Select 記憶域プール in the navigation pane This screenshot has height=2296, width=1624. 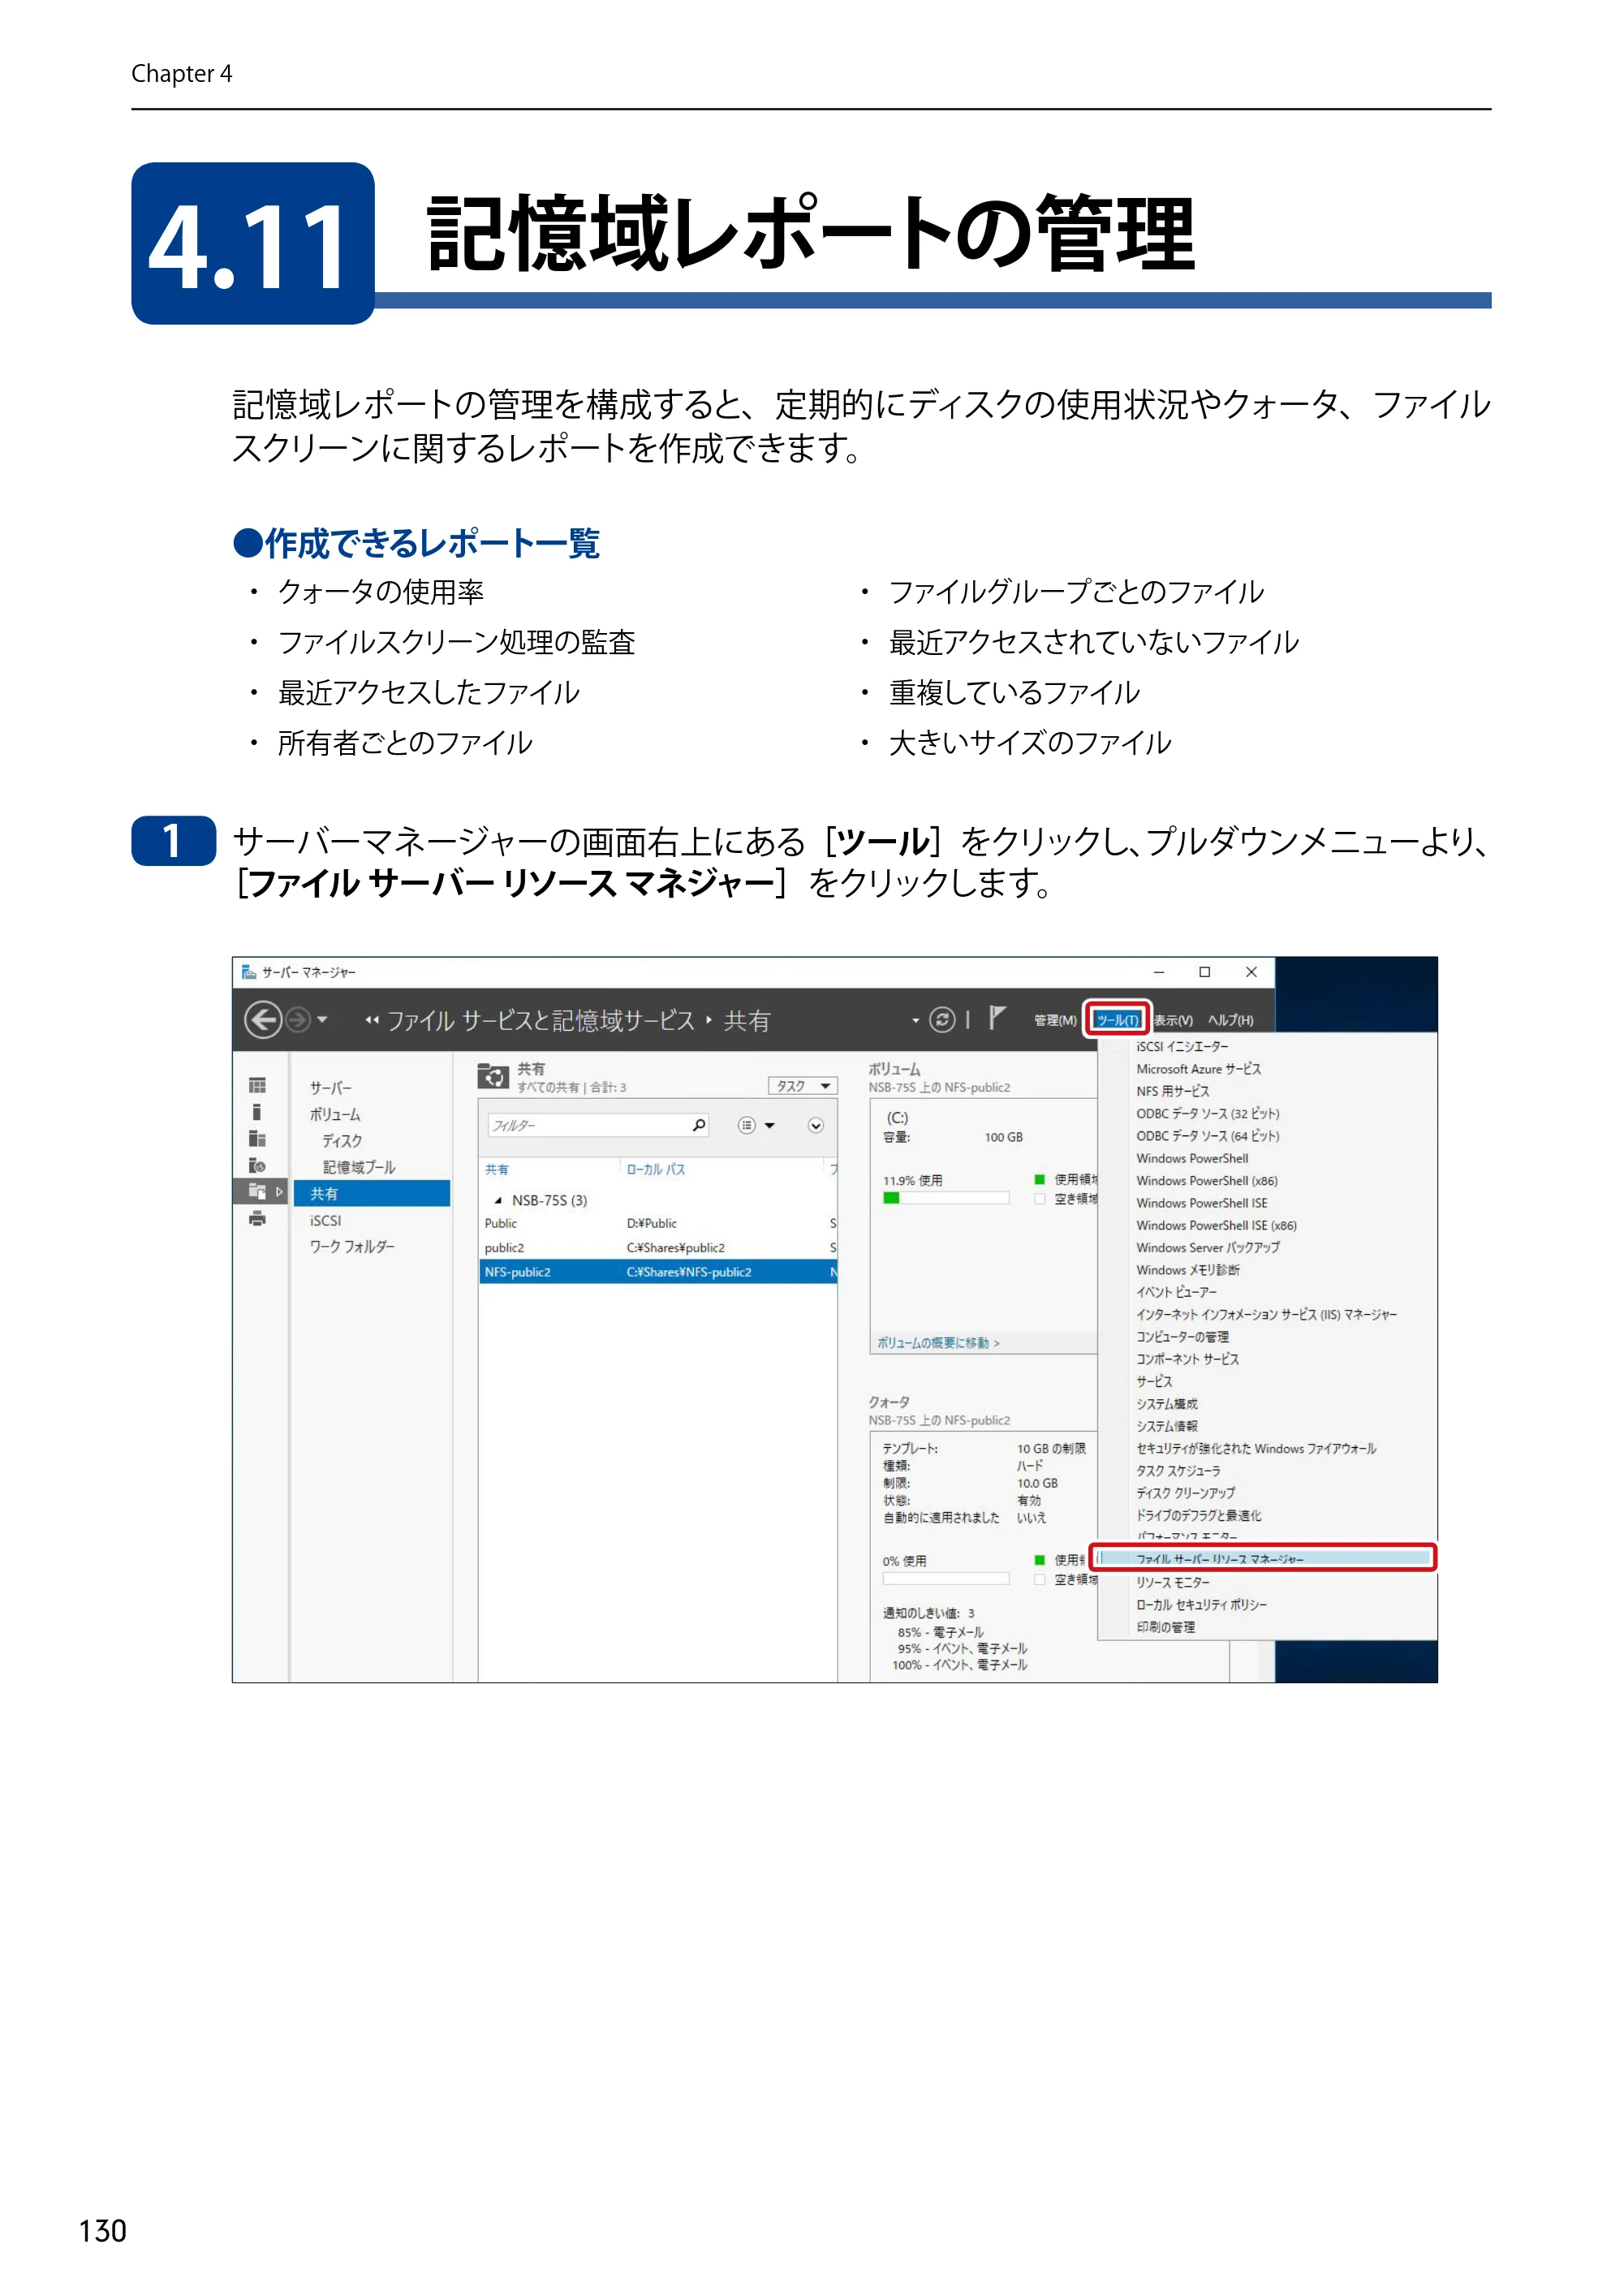point(359,1167)
